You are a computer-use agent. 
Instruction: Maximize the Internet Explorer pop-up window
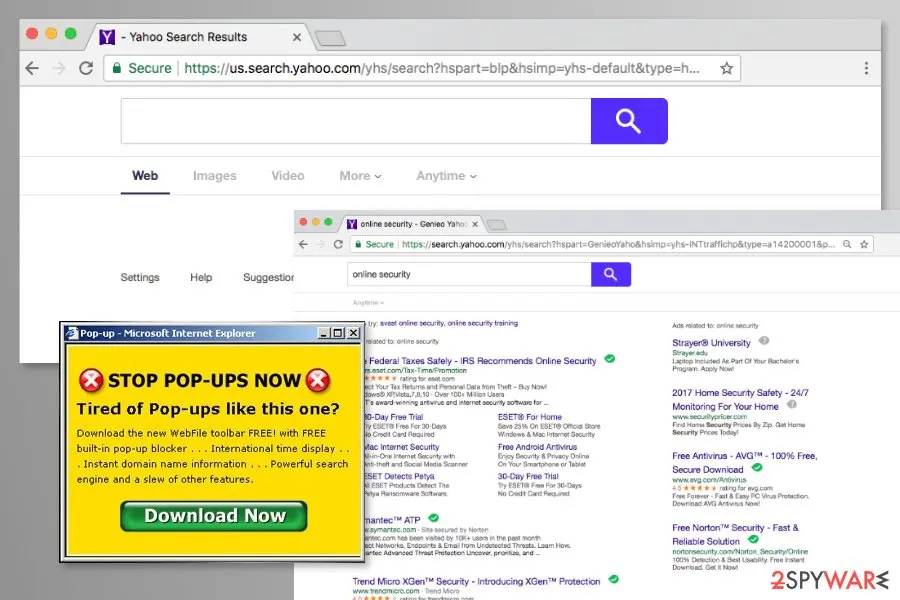(x=338, y=333)
